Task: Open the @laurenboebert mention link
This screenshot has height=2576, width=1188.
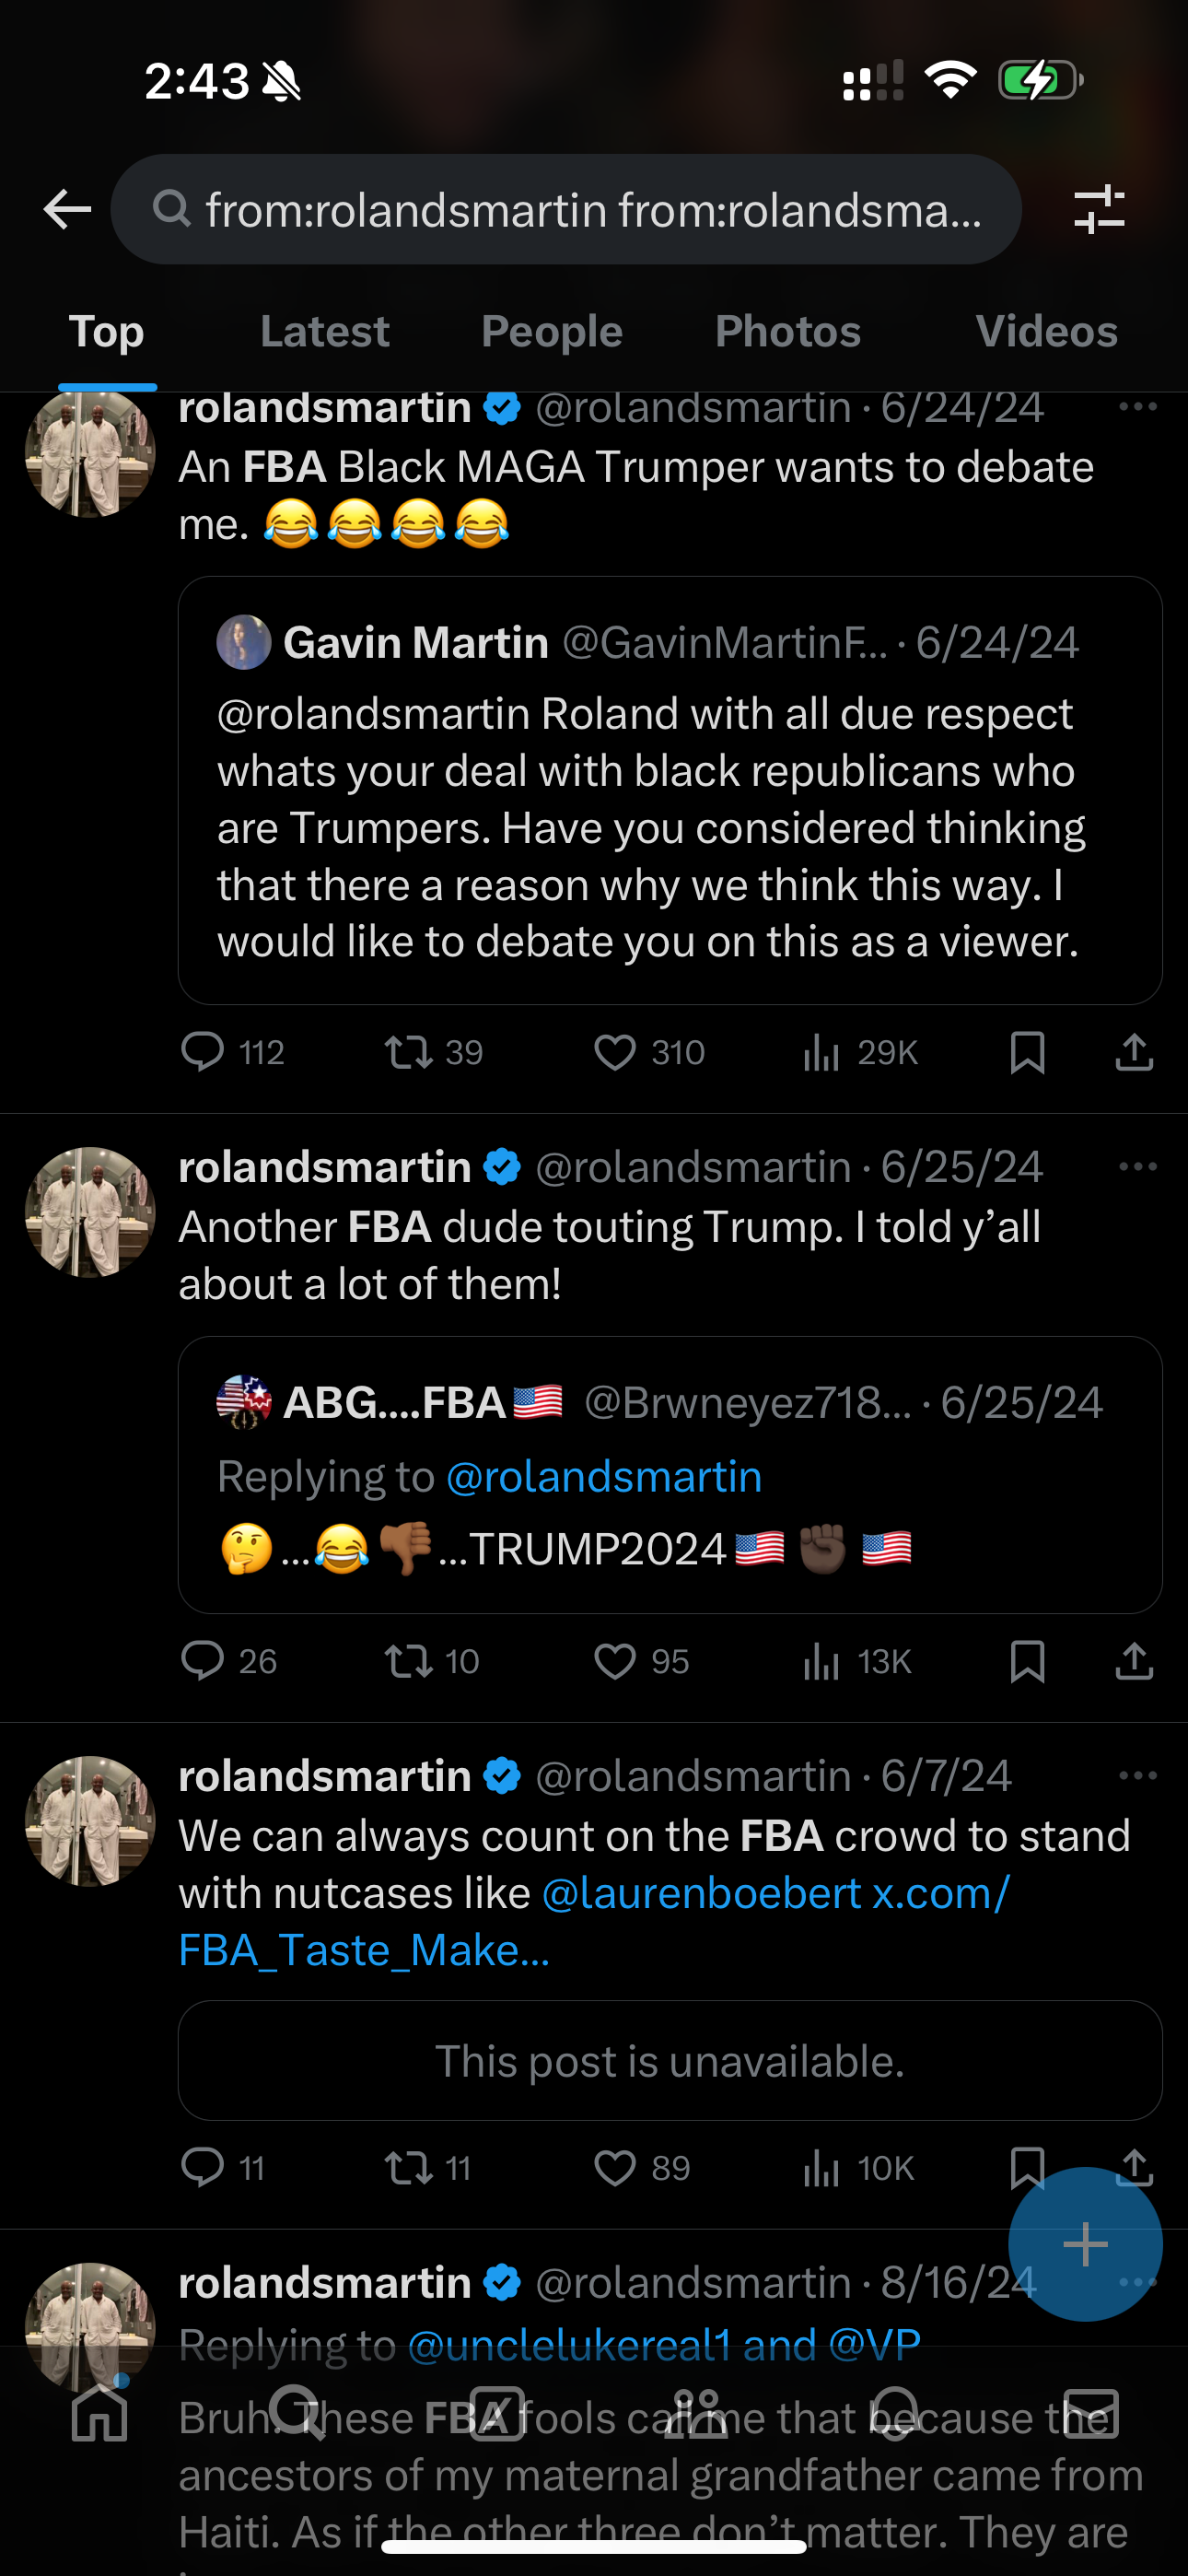Action: pyautogui.click(x=701, y=1893)
